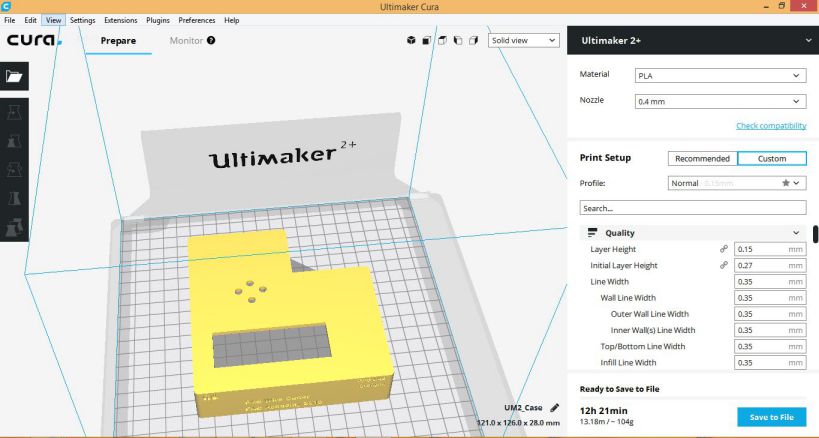Open the Help menu
Screen dimensions: 819x438
[231, 20]
